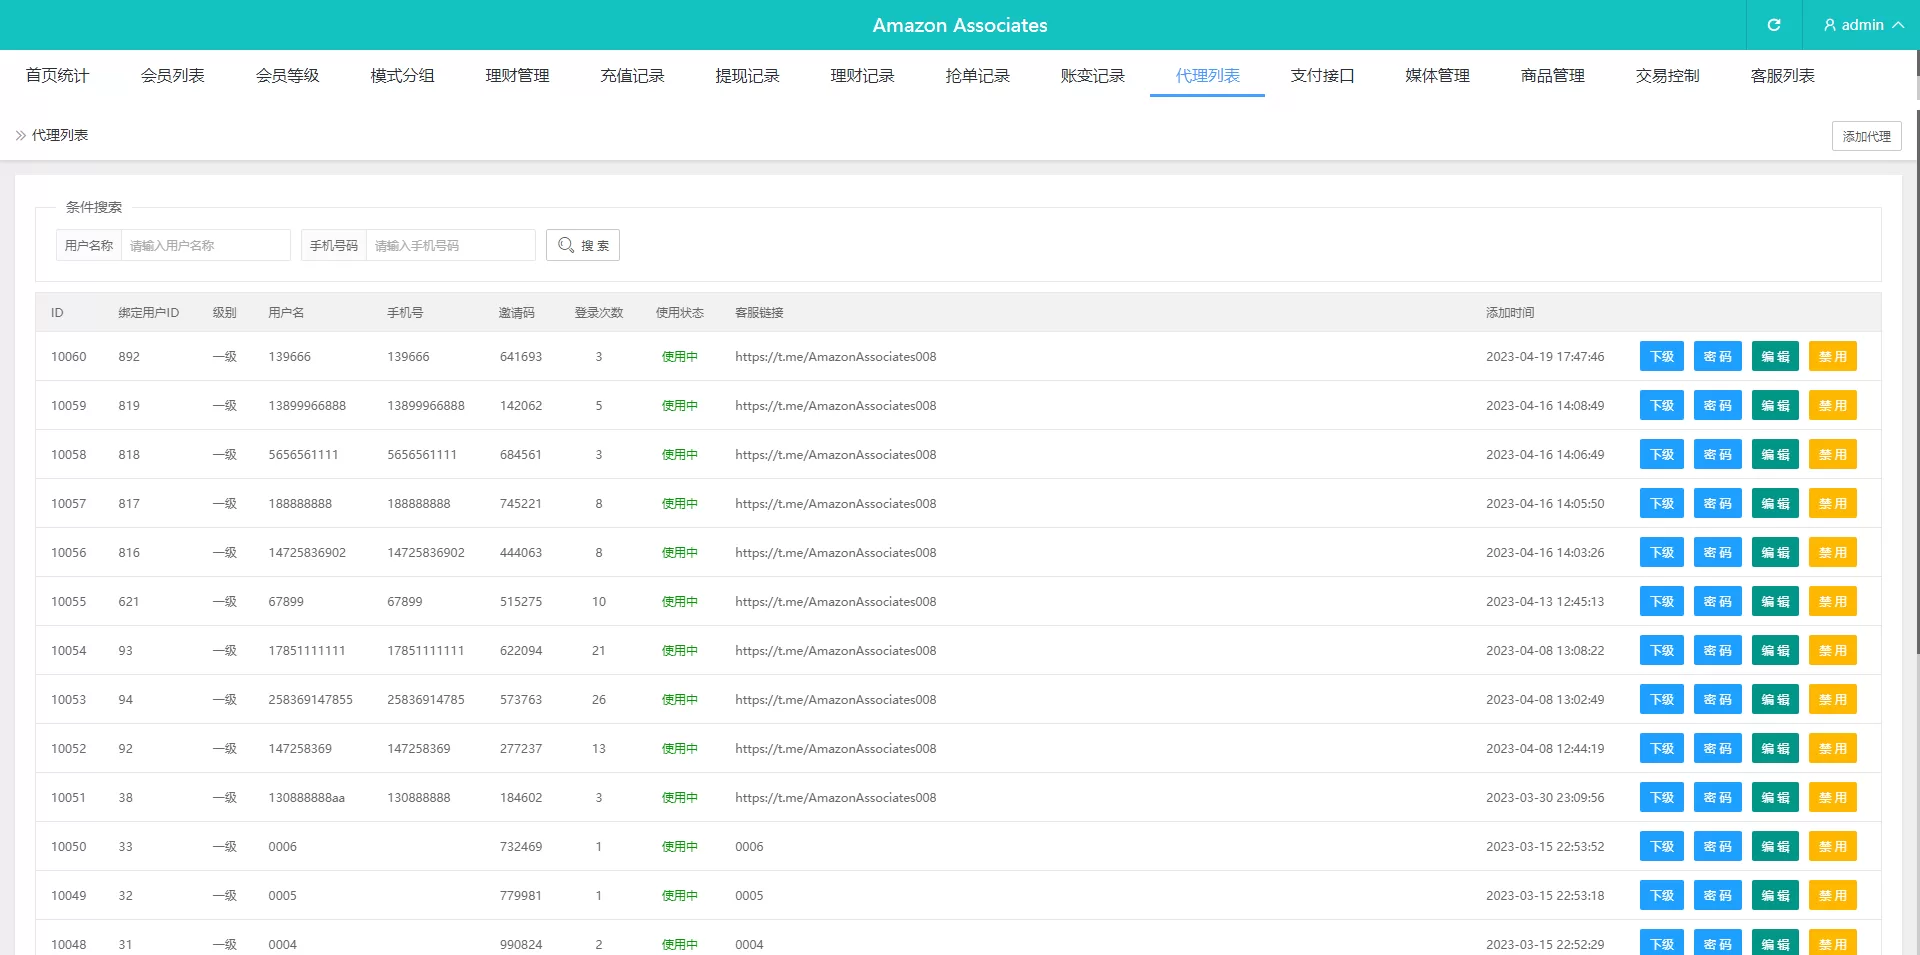1920x955 pixels.
Task: Open 下级 list for agent 10049
Action: [x=1661, y=896]
